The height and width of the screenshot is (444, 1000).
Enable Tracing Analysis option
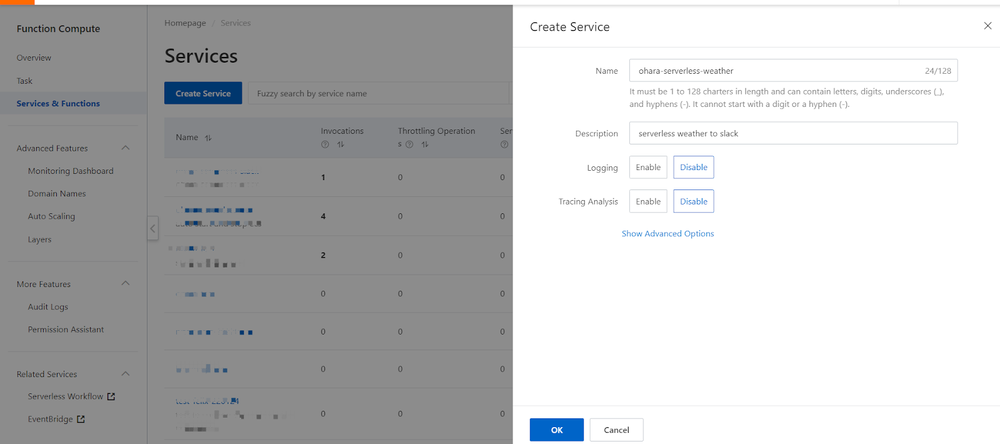(648, 201)
